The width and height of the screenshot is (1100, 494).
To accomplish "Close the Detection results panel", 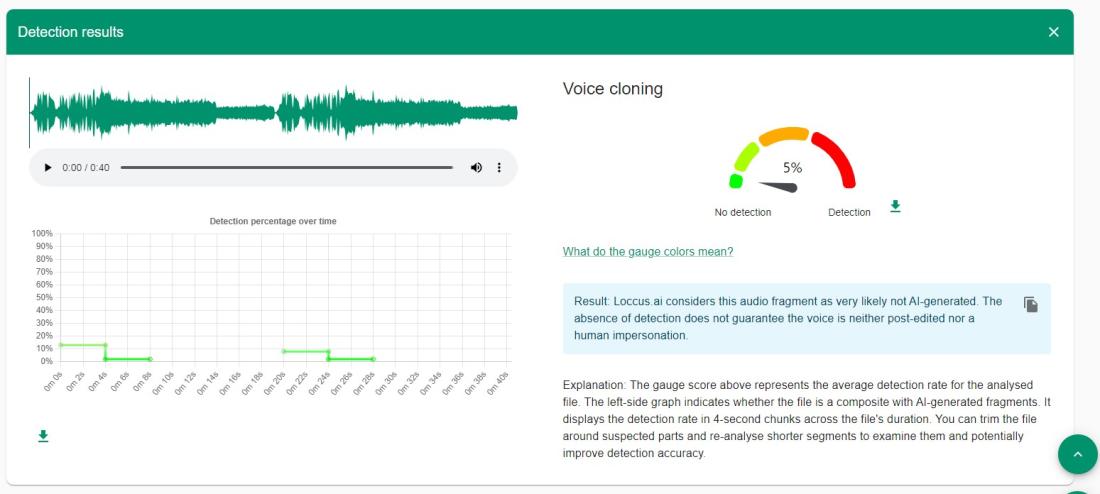I will [x=1053, y=32].
